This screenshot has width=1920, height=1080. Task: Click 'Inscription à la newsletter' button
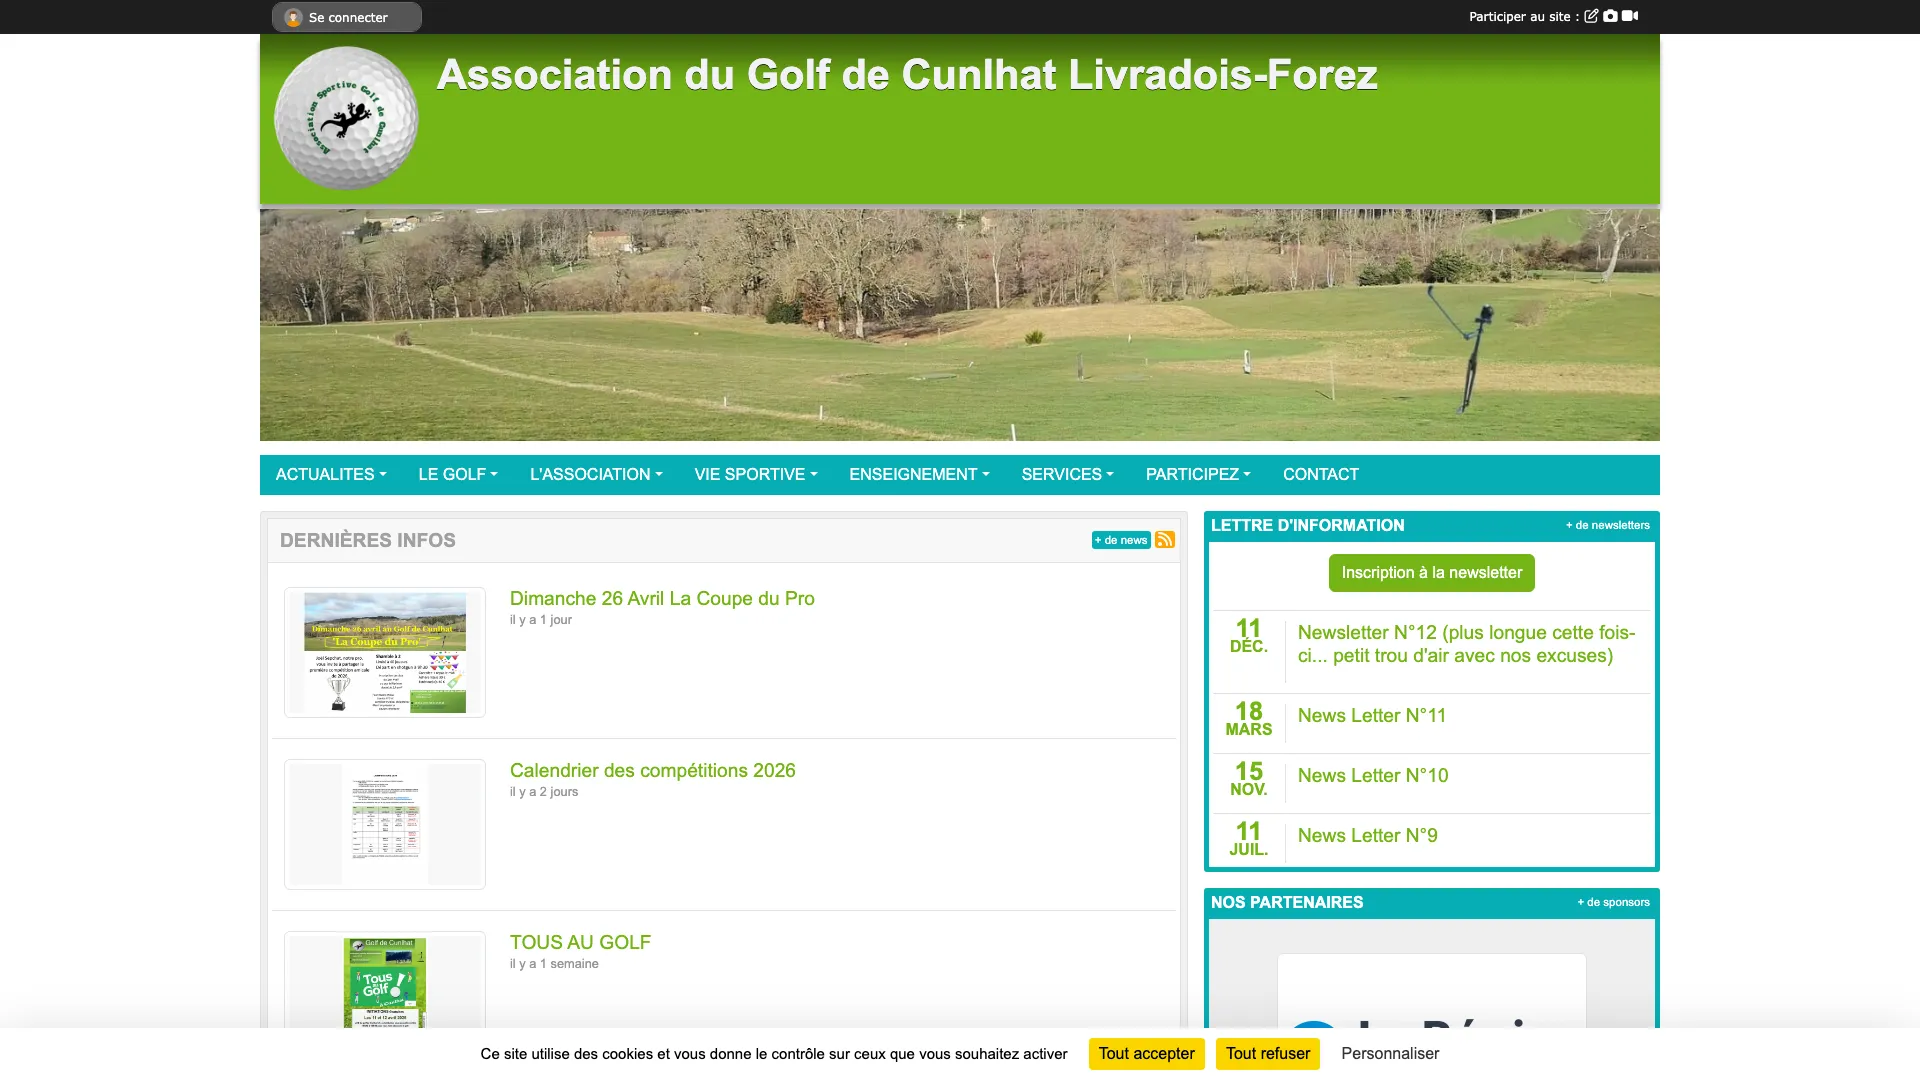click(x=1430, y=572)
